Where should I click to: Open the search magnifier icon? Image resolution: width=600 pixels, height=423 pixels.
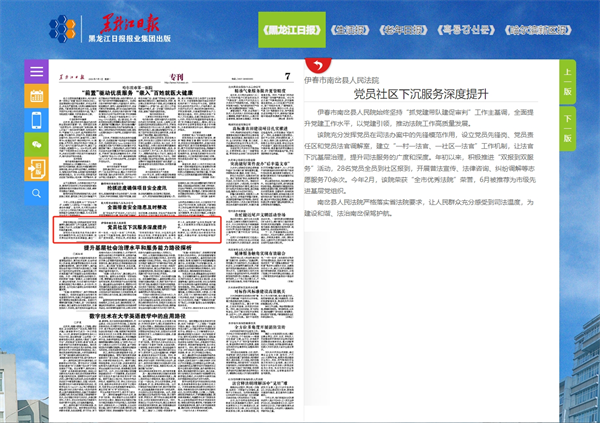[x=37, y=193]
